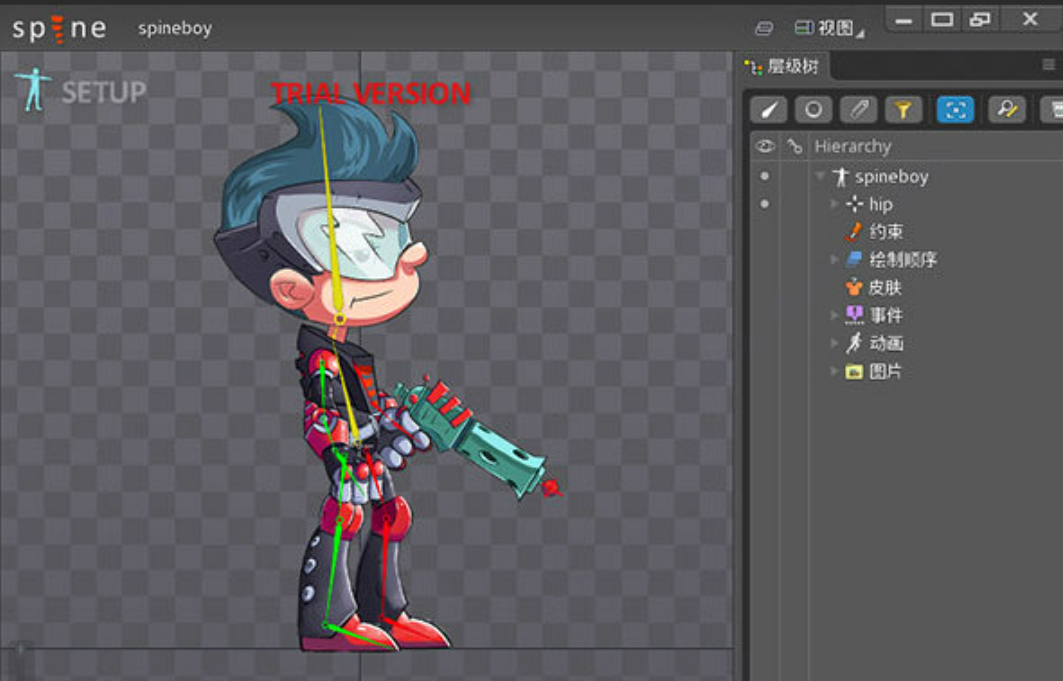
Task: Toggle the slots circle filter button
Action: (814, 110)
